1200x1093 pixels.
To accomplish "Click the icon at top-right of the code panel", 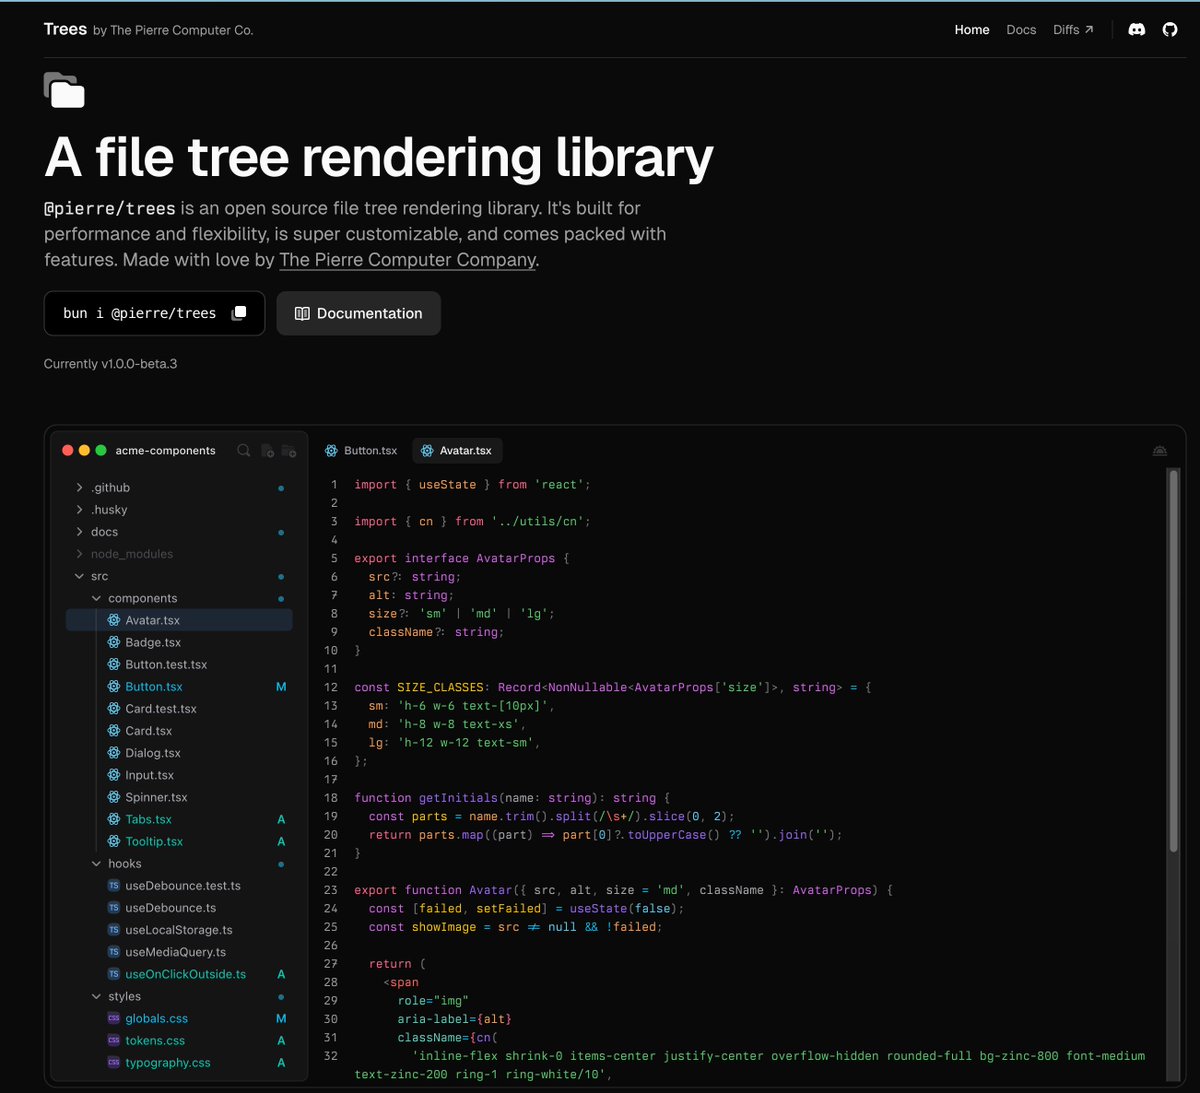I will [x=1160, y=451].
